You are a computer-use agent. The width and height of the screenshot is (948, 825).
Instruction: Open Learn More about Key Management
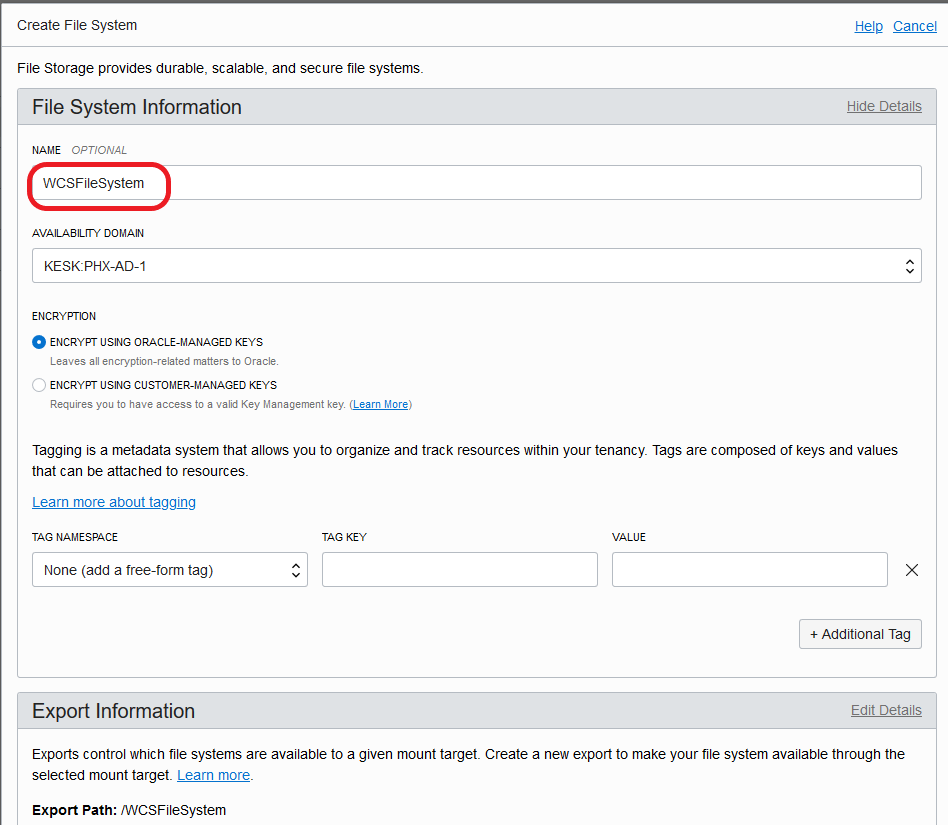coord(380,404)
